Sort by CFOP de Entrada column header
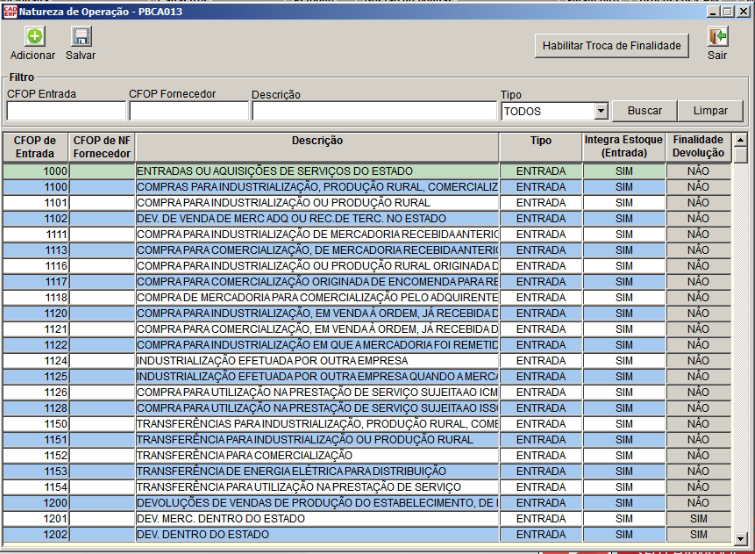The width and height of the screenshot is (755, 554). click(35, 147)
